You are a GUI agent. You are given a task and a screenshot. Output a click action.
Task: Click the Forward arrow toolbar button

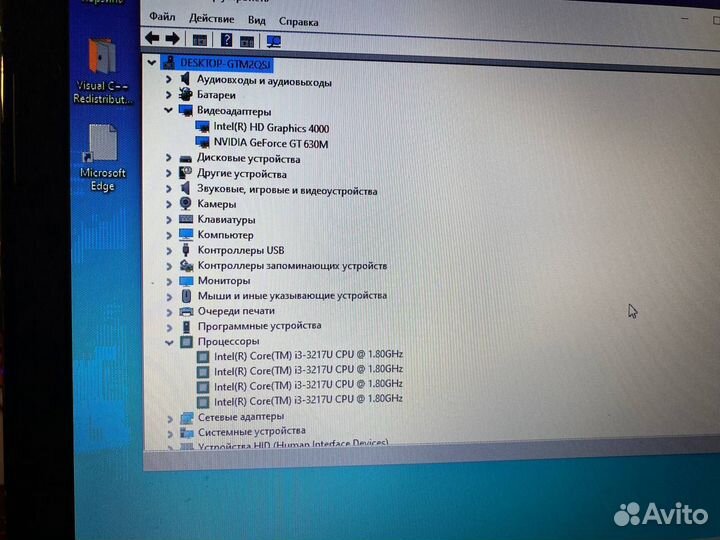click(x=173, y=39)
